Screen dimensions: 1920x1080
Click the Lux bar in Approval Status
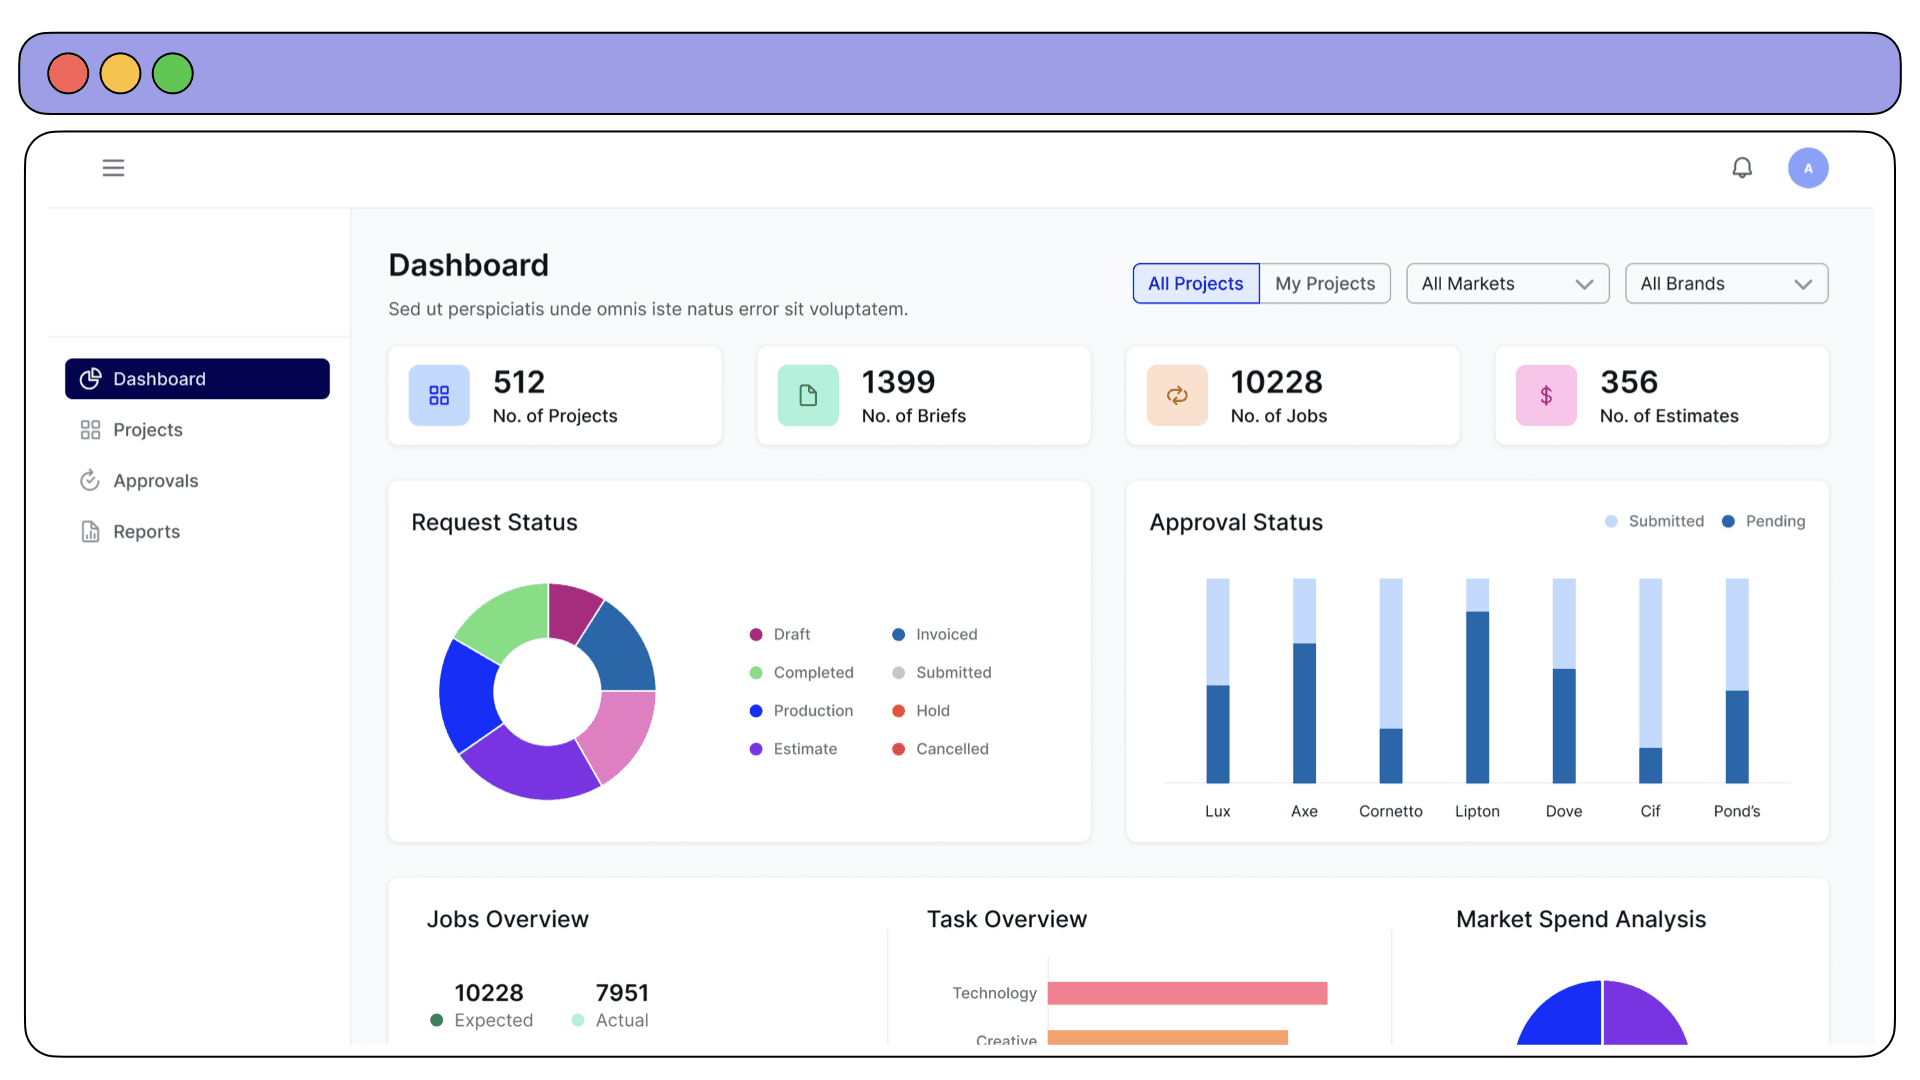point(1218,681)
